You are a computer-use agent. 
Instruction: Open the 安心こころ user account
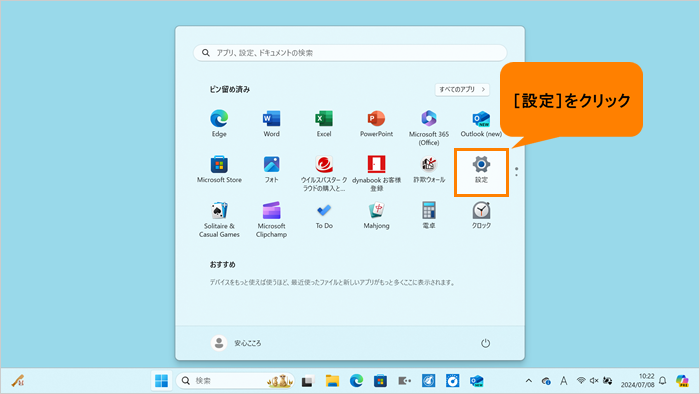[236, 343]
